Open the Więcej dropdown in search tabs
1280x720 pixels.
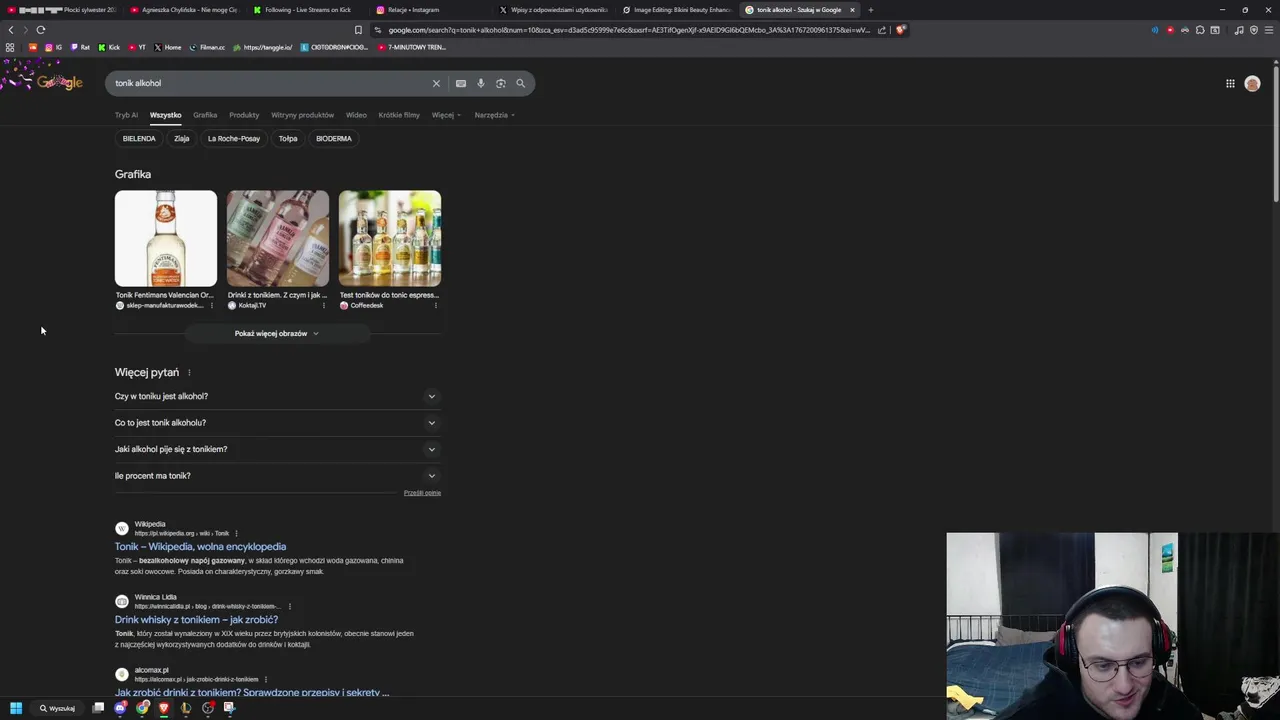click(x=446, y=115)
